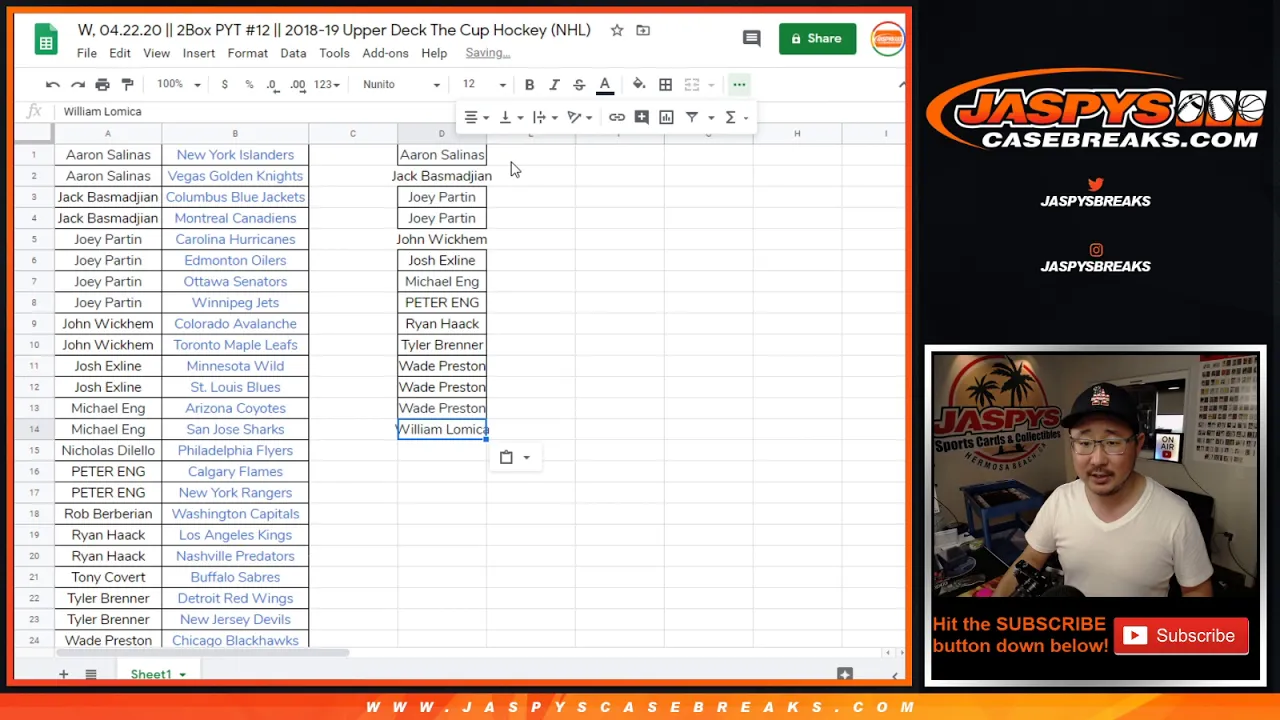
Task: Open the borders tool
Action: [665, 84]
